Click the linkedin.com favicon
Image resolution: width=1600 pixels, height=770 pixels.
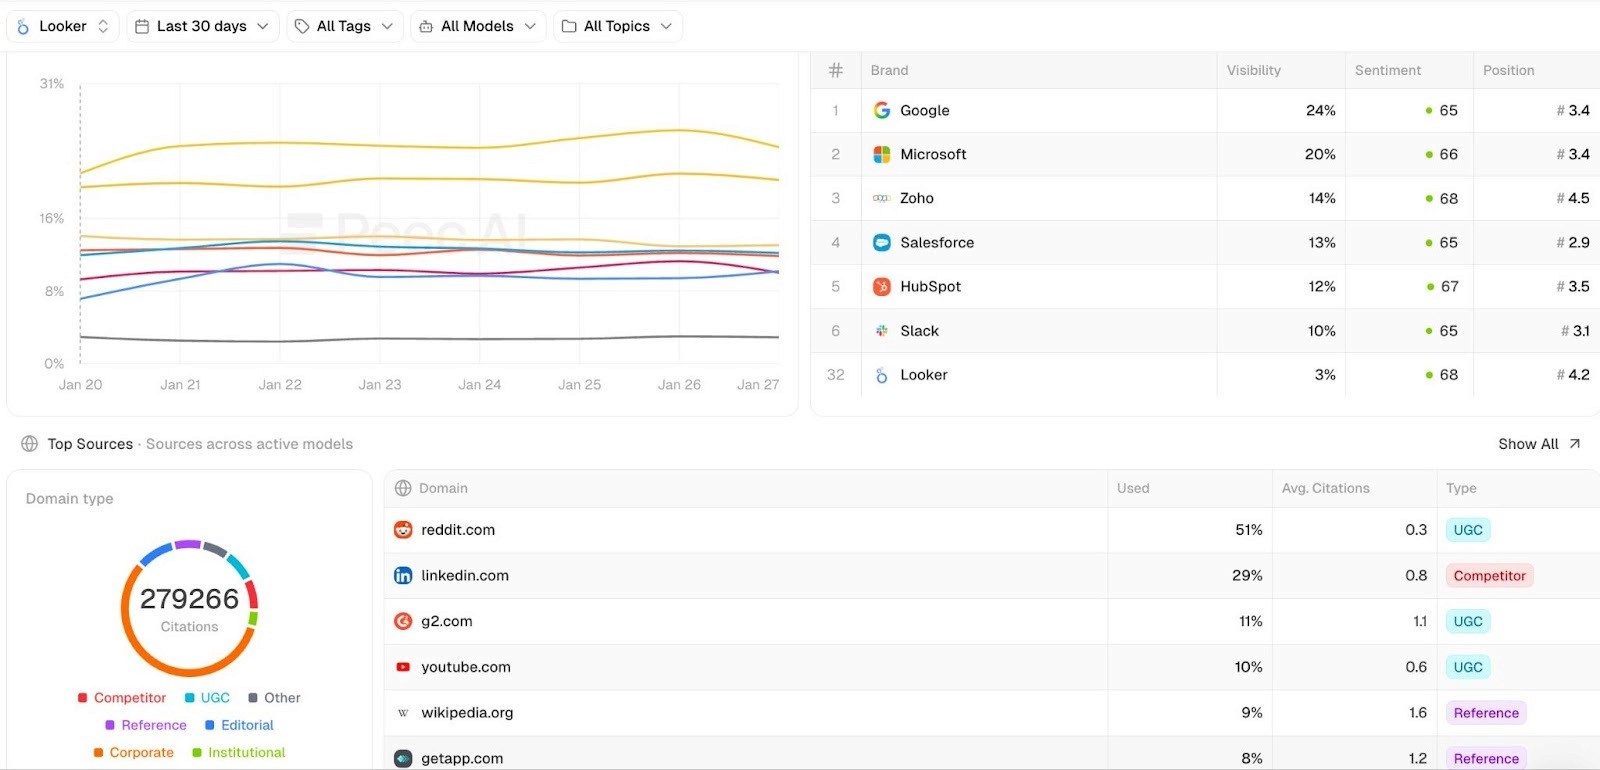[403, 575]
